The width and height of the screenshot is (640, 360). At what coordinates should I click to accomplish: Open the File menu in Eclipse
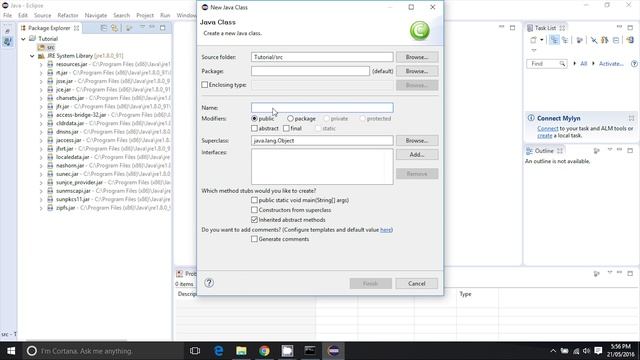pos(7,15)
